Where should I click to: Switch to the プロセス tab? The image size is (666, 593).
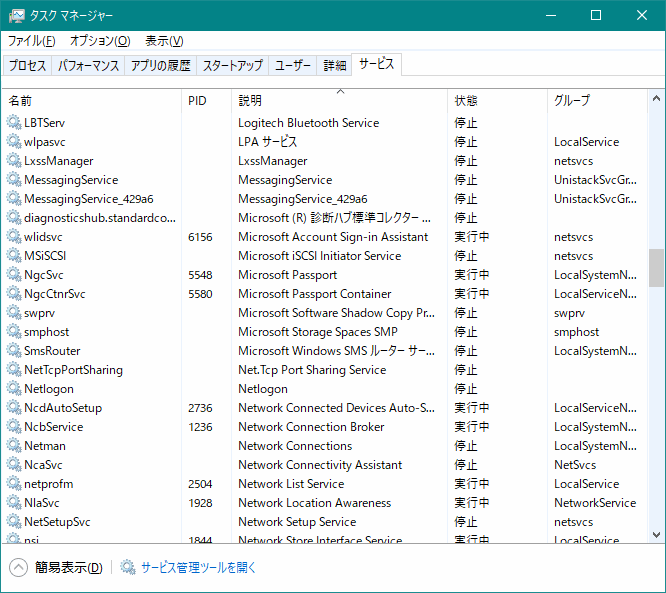pos(27,65)
